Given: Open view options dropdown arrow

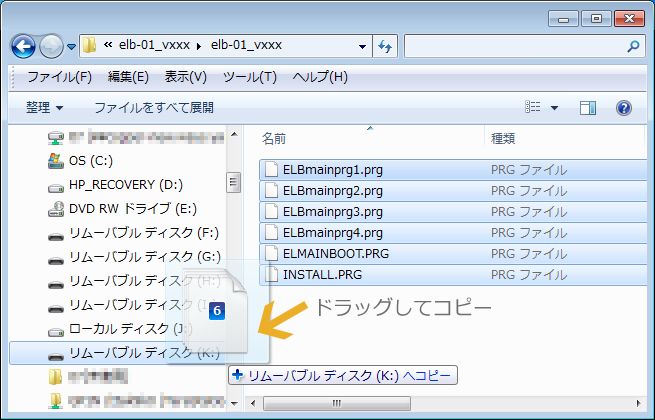Looking at the screenshot, I should (554, 107).
